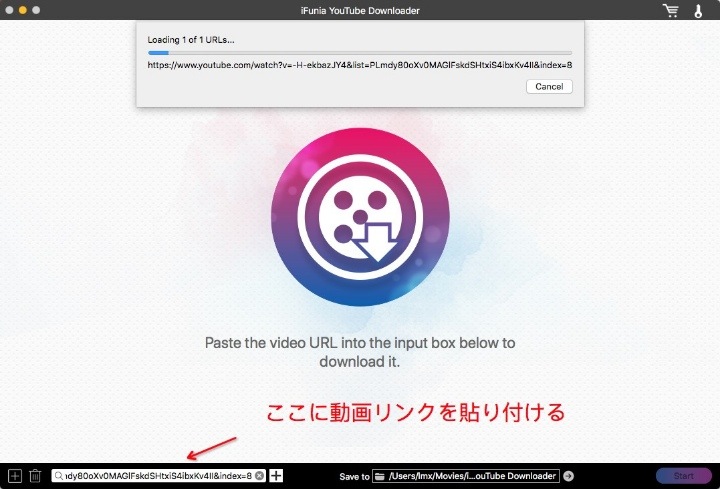Select the Save to path field
The image size is (720, 489).
(x=472, y=476)
